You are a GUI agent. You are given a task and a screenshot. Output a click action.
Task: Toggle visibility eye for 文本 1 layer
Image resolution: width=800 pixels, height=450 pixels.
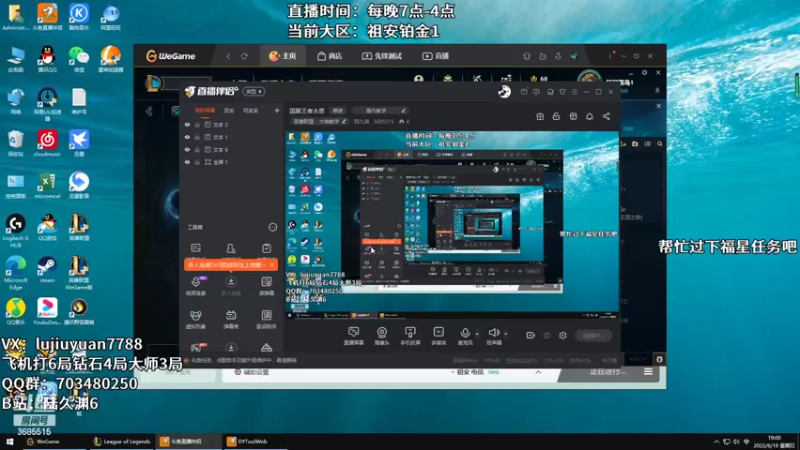tap(187, 137)
